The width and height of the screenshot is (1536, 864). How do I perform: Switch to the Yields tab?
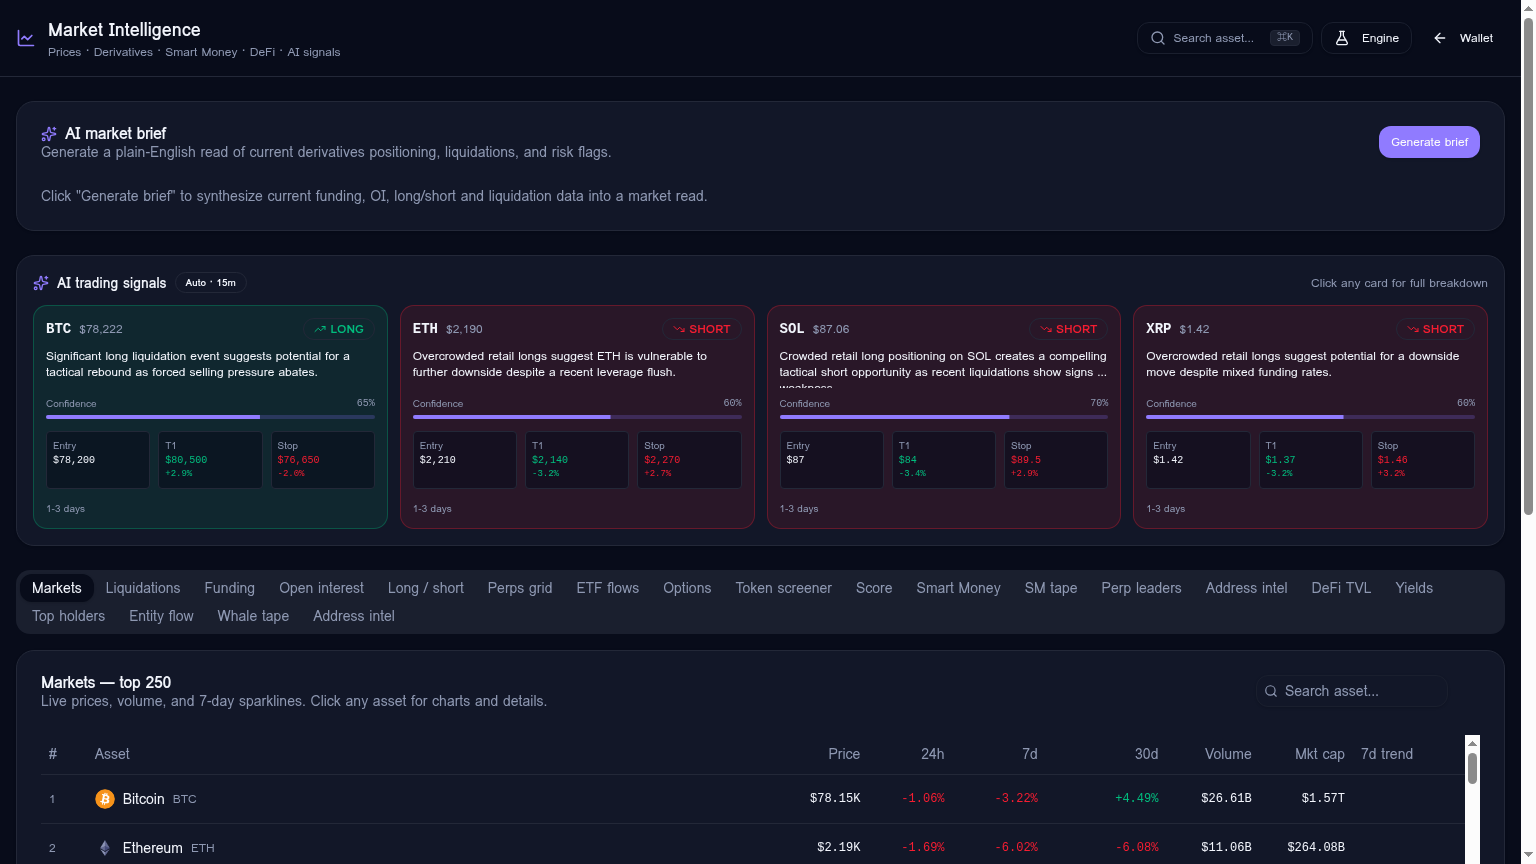1414,588
